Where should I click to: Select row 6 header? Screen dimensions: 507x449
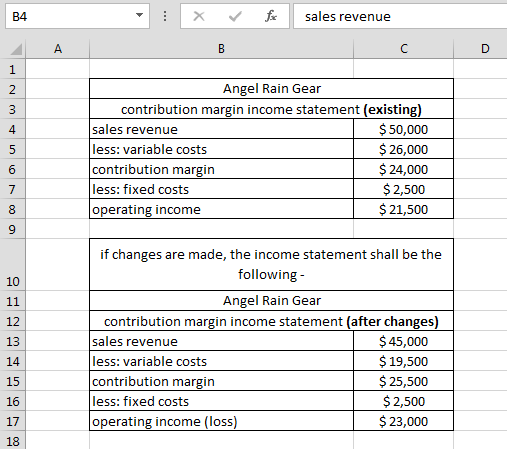(x=12, y=169)
